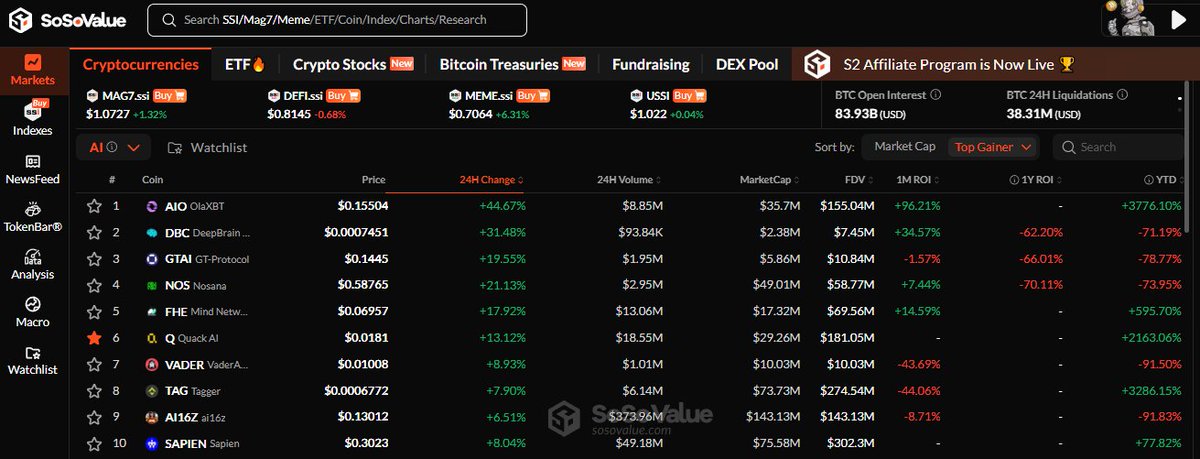Click the GTAI GT-Protocol coin icon
Viewport: 1200px width, 459px height.
click(x=152, y=258)
